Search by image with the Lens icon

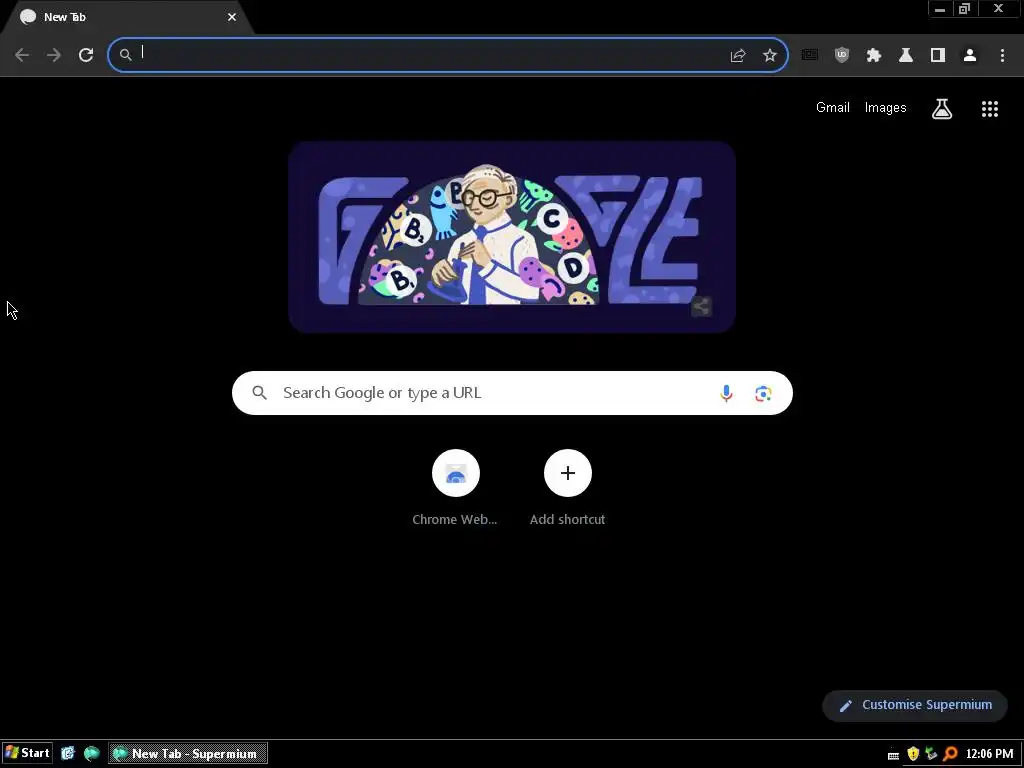pyautogui.click(x=763, y=393)
